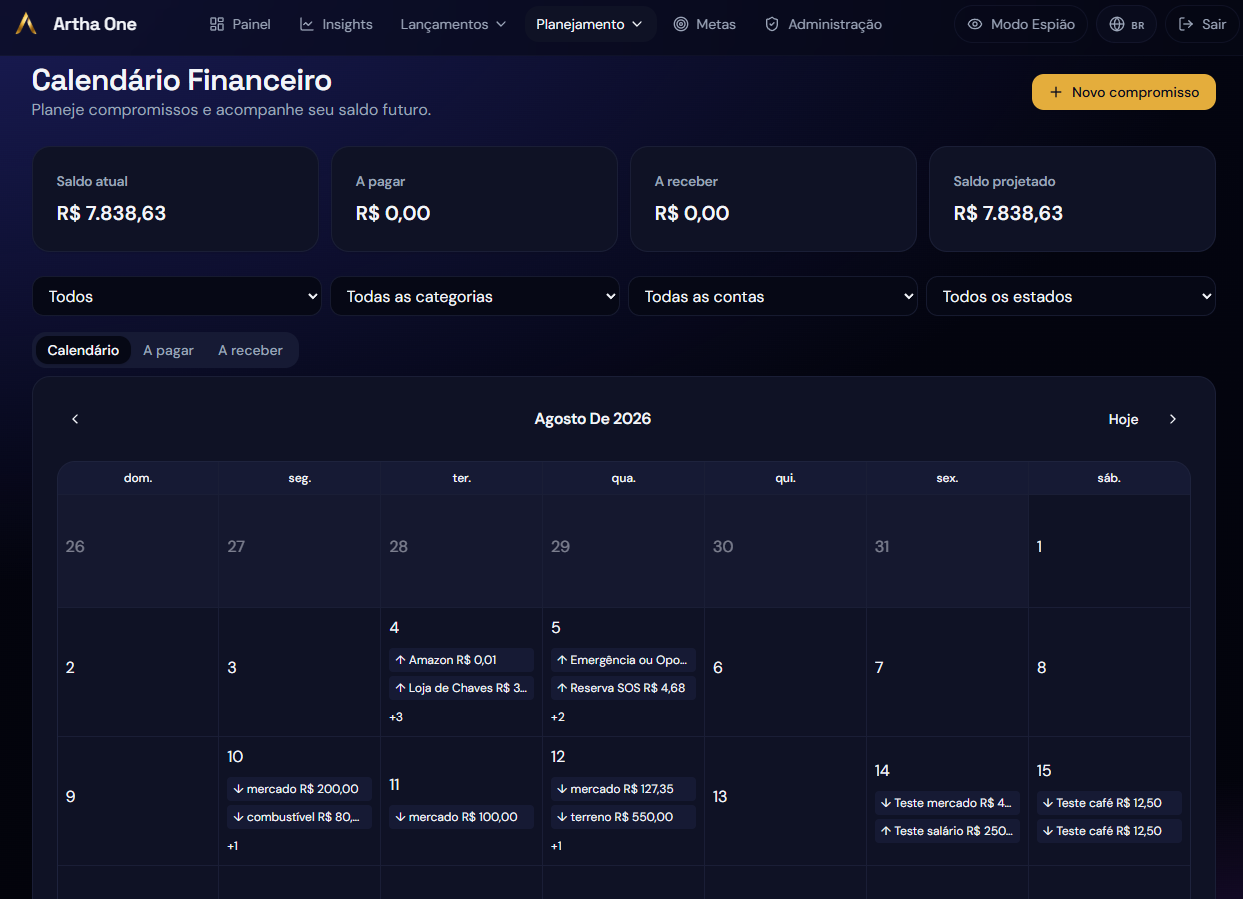Click the Hoje button
The width and height of the screenshot is (1243, 899).
pyautogui.click(x=1123, y=419)
